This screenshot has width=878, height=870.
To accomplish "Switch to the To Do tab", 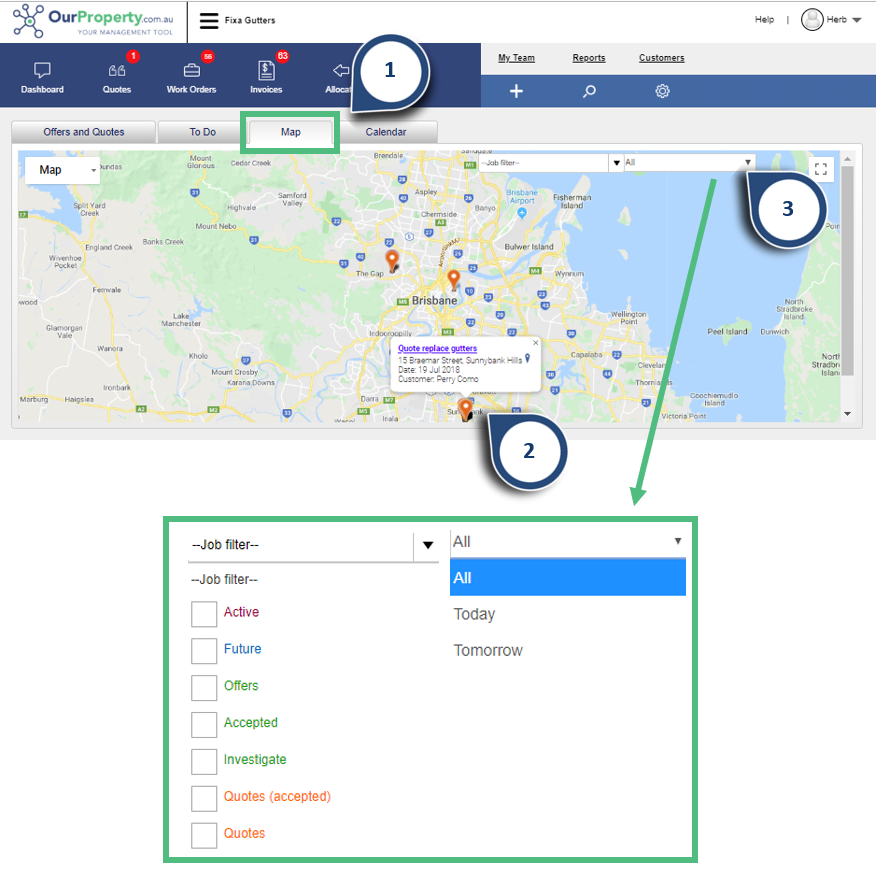I will pos(203,132).
